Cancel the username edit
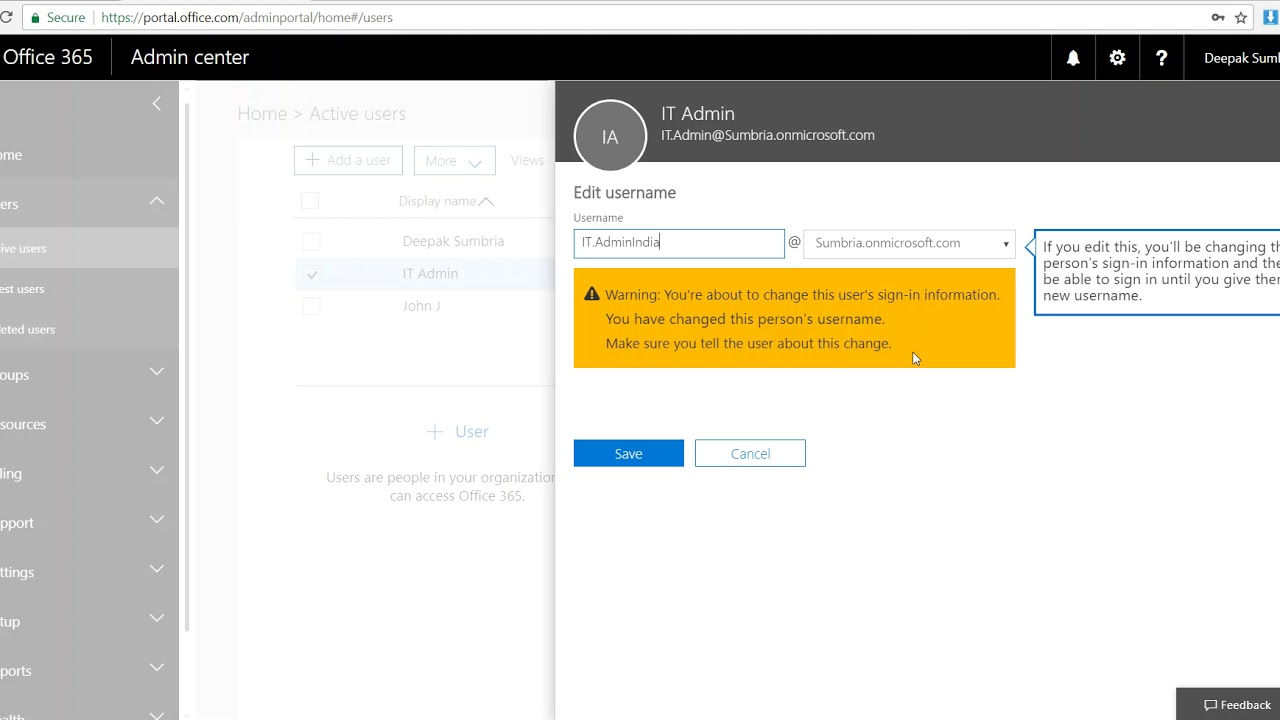The width and height of the screenshot is (1280, 720). click(x=750, y=453)
